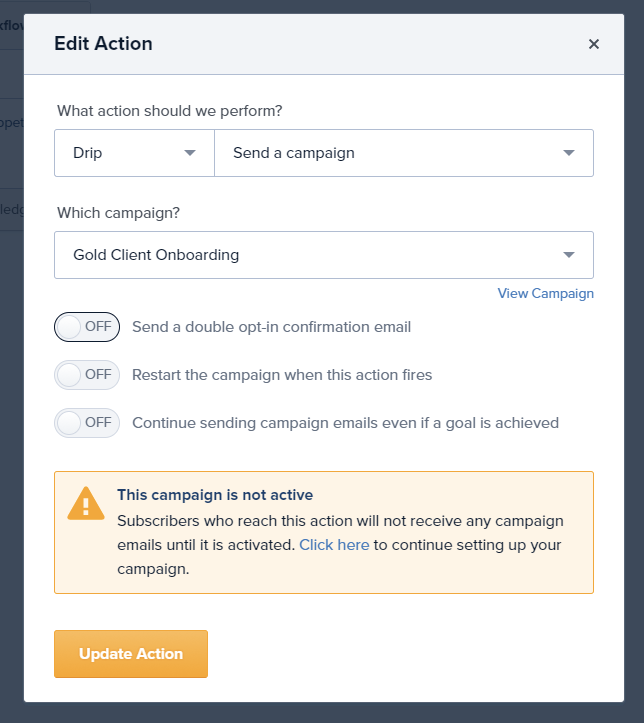Click the double opt-in confirmation email label
This screenshot has height=723, width=644.
[x=271, y=327]
